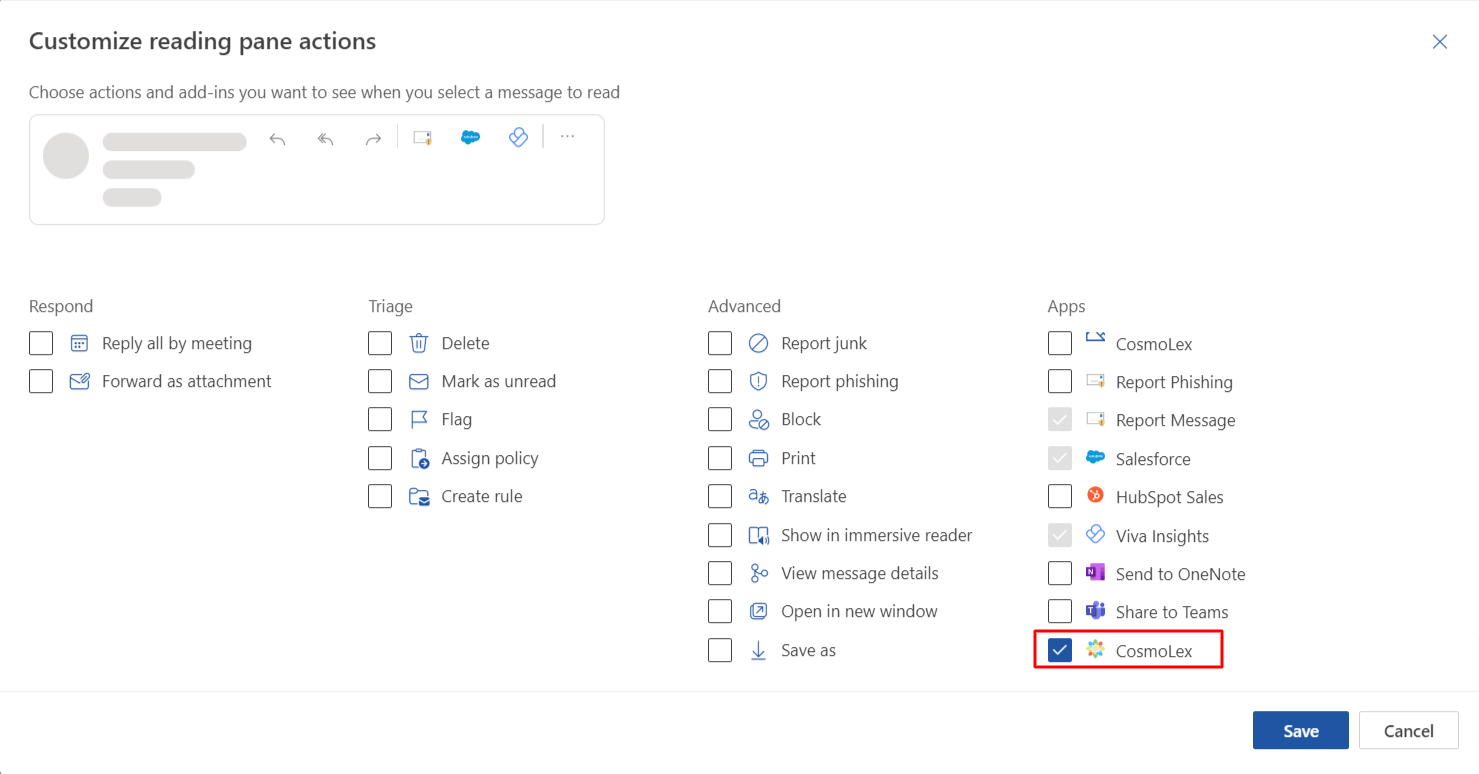The width and height of the screenshot is (1479, 774).
Task: Enable the Reply all by meeting checkbox
Action: (x=41, y=343)
